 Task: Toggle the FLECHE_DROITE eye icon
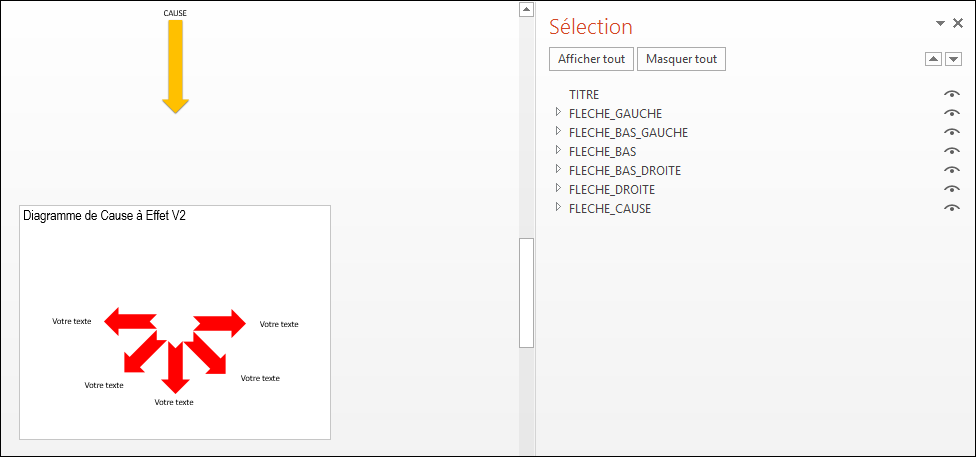952,189
